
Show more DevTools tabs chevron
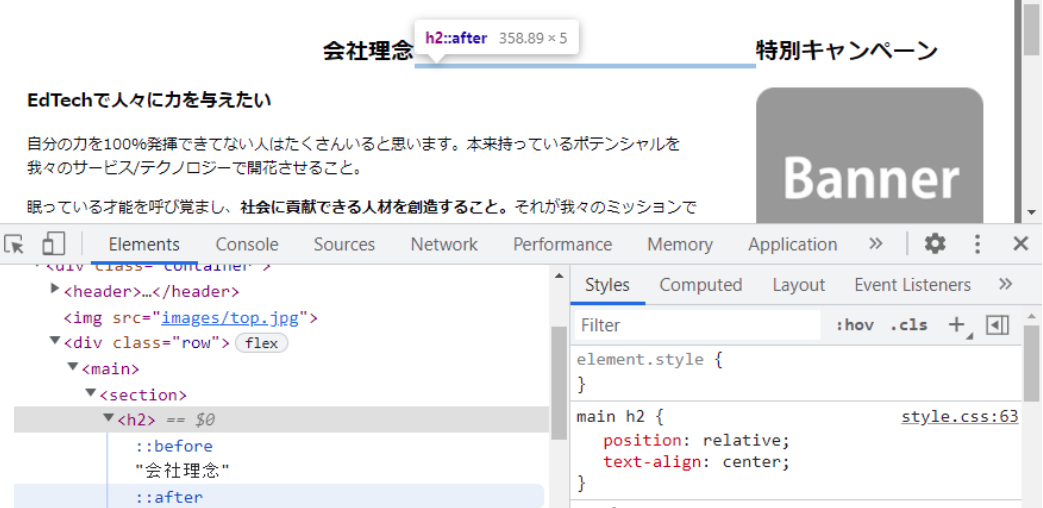pyautogui.click(x=875, y=244)
